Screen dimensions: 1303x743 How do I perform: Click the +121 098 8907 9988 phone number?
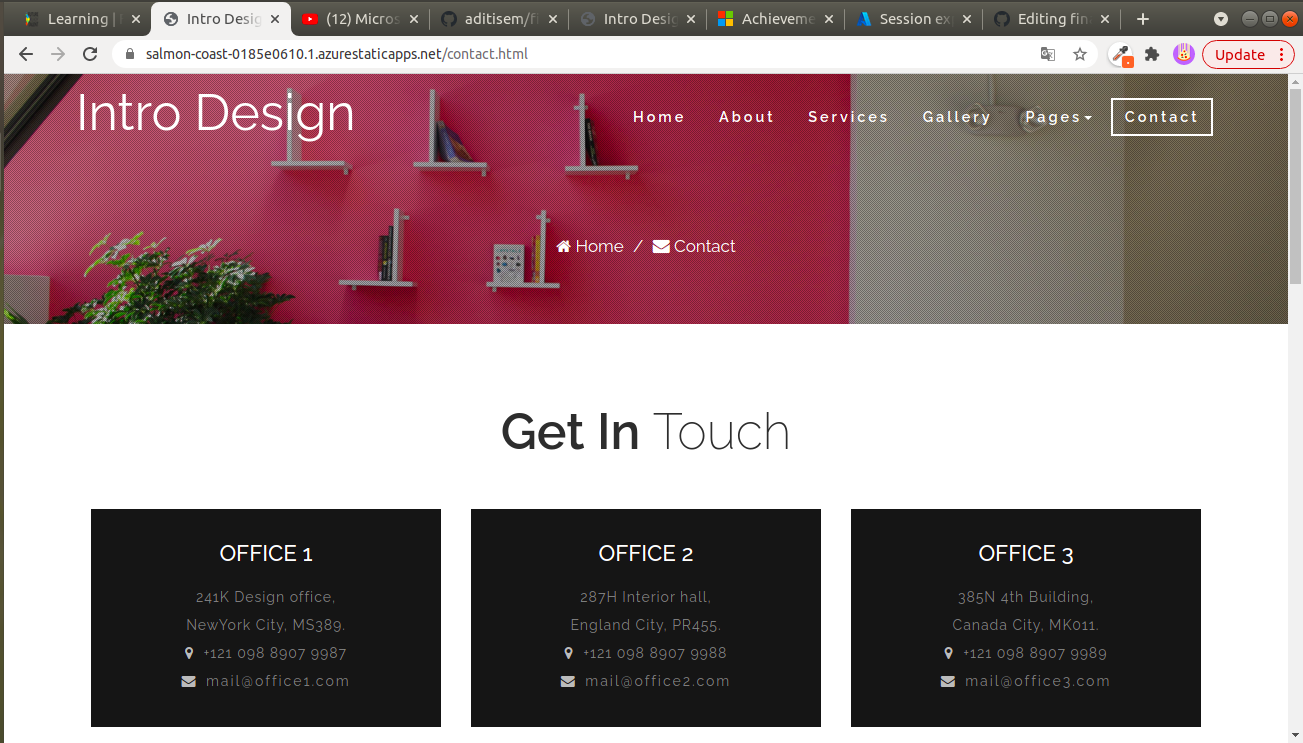click(655, 653)
